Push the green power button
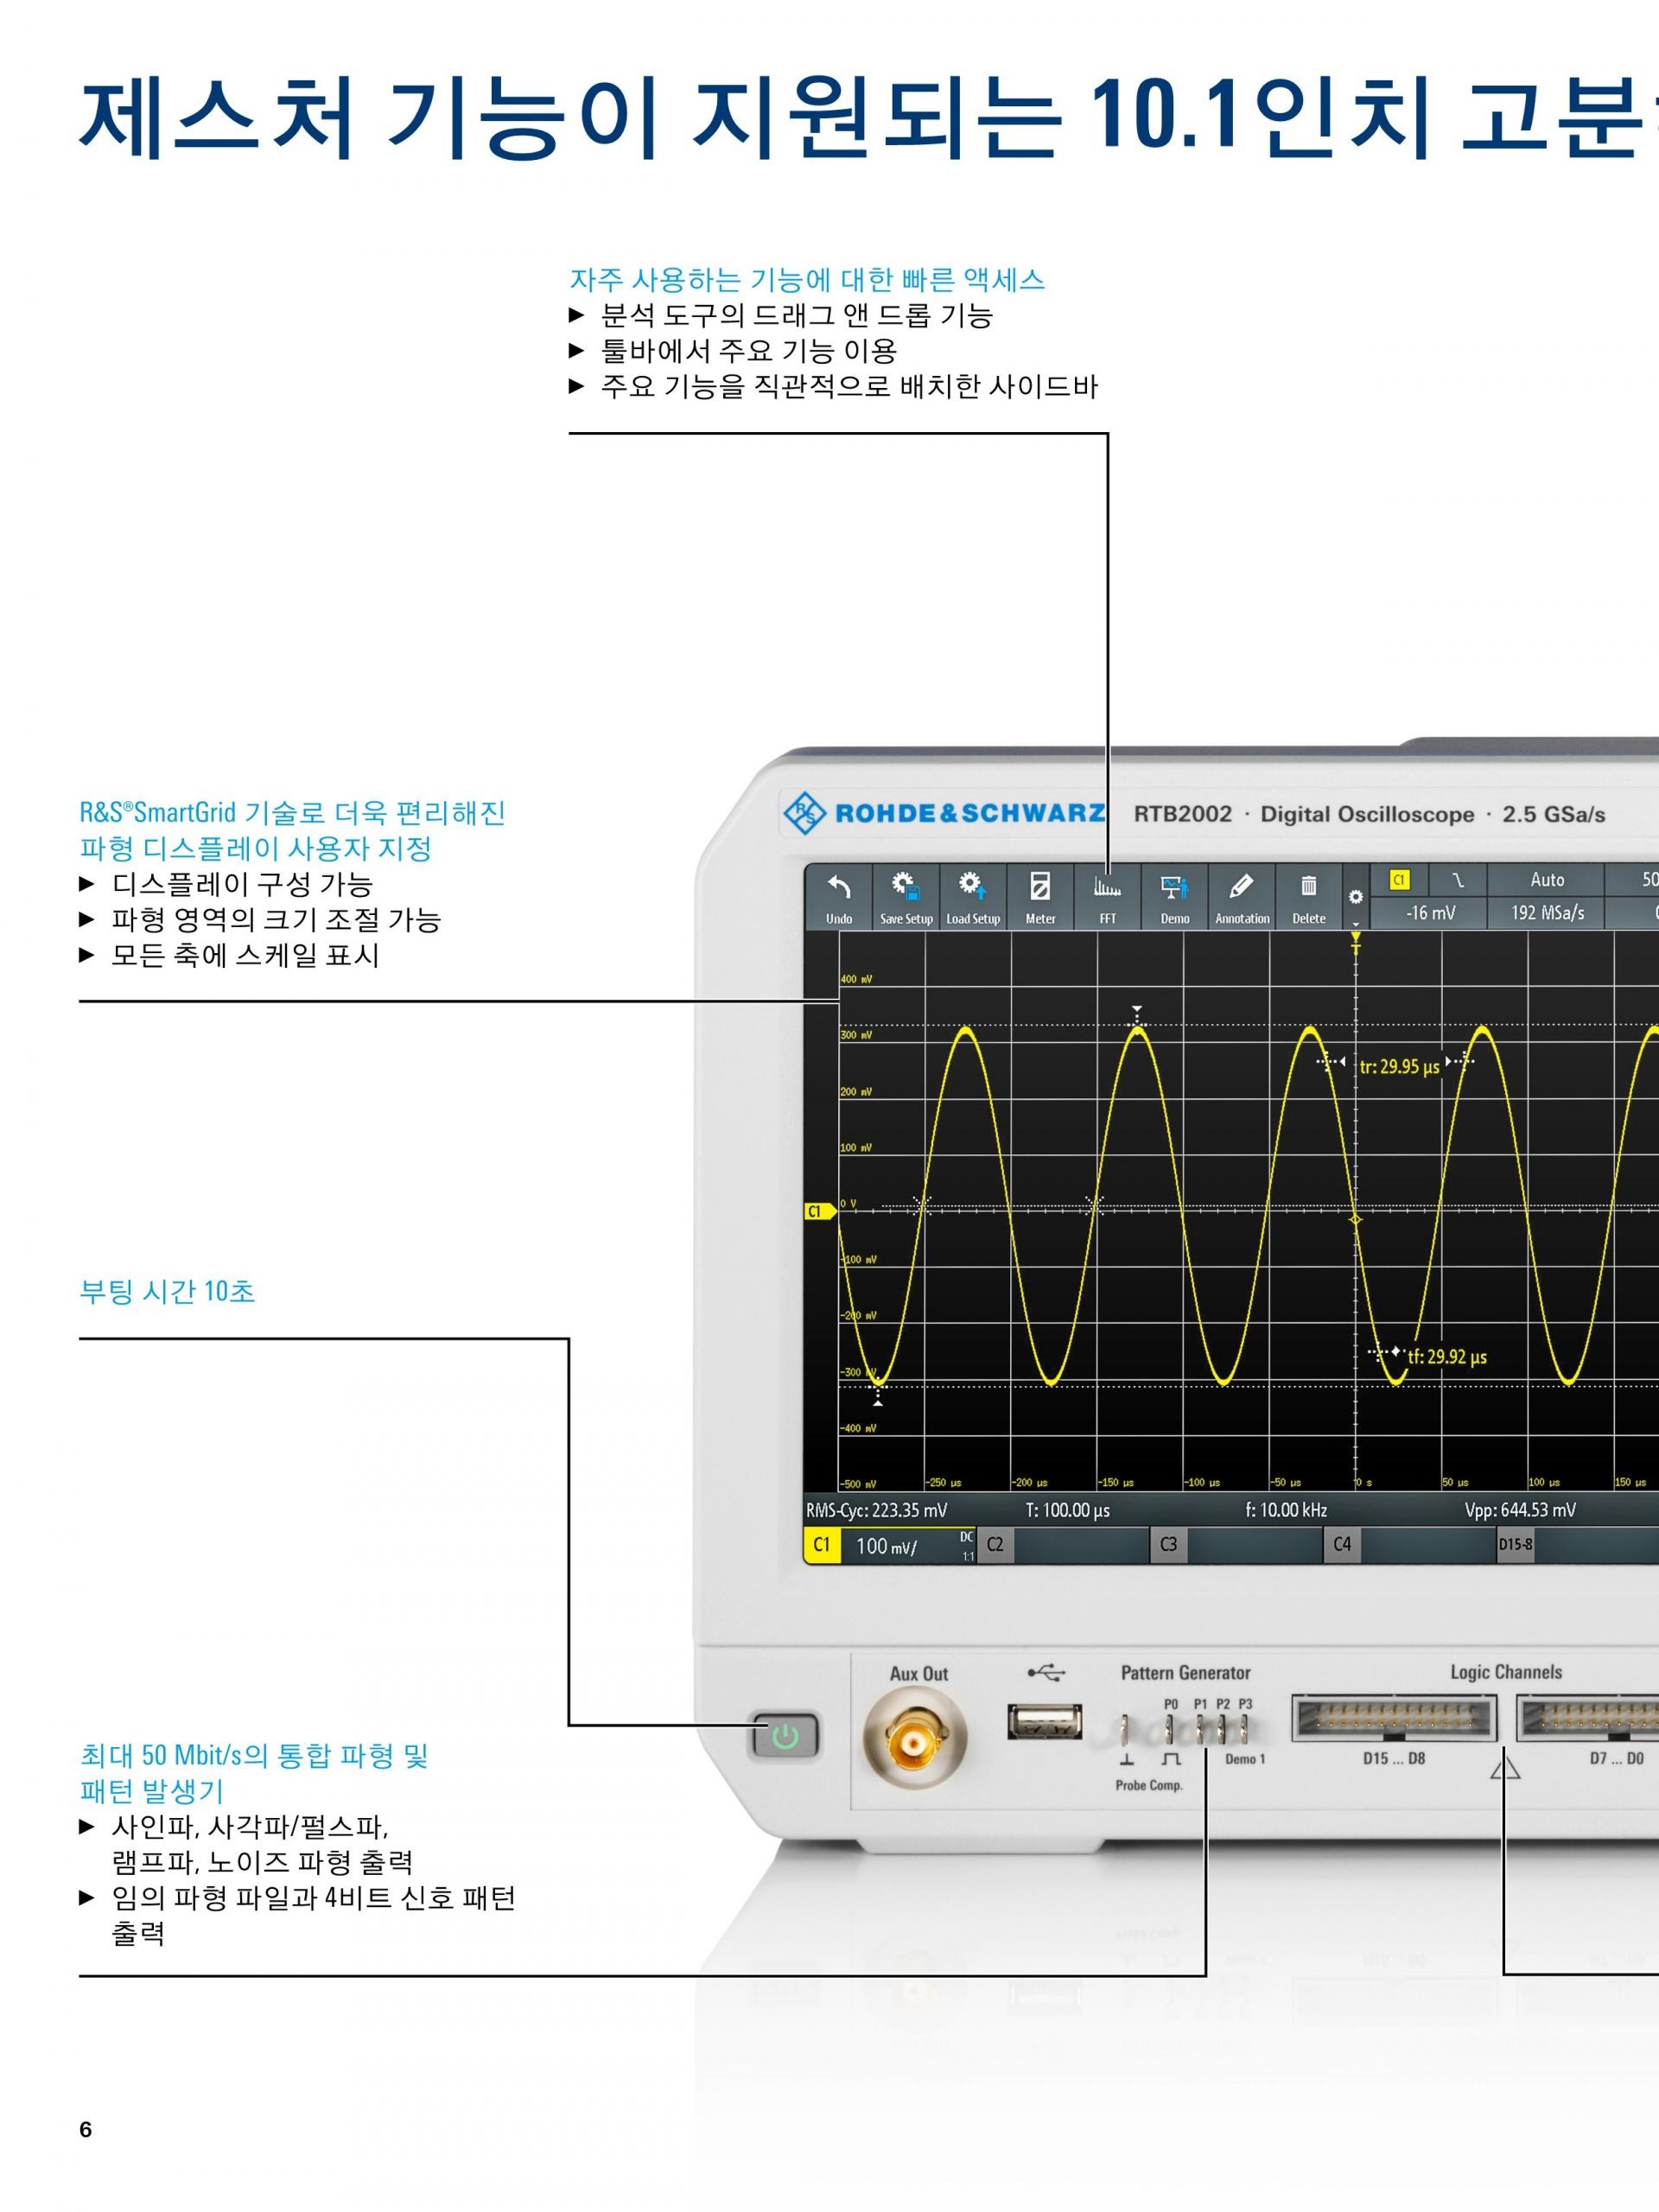This screenshot has height=2212, width=1659. click(785, 1737)
